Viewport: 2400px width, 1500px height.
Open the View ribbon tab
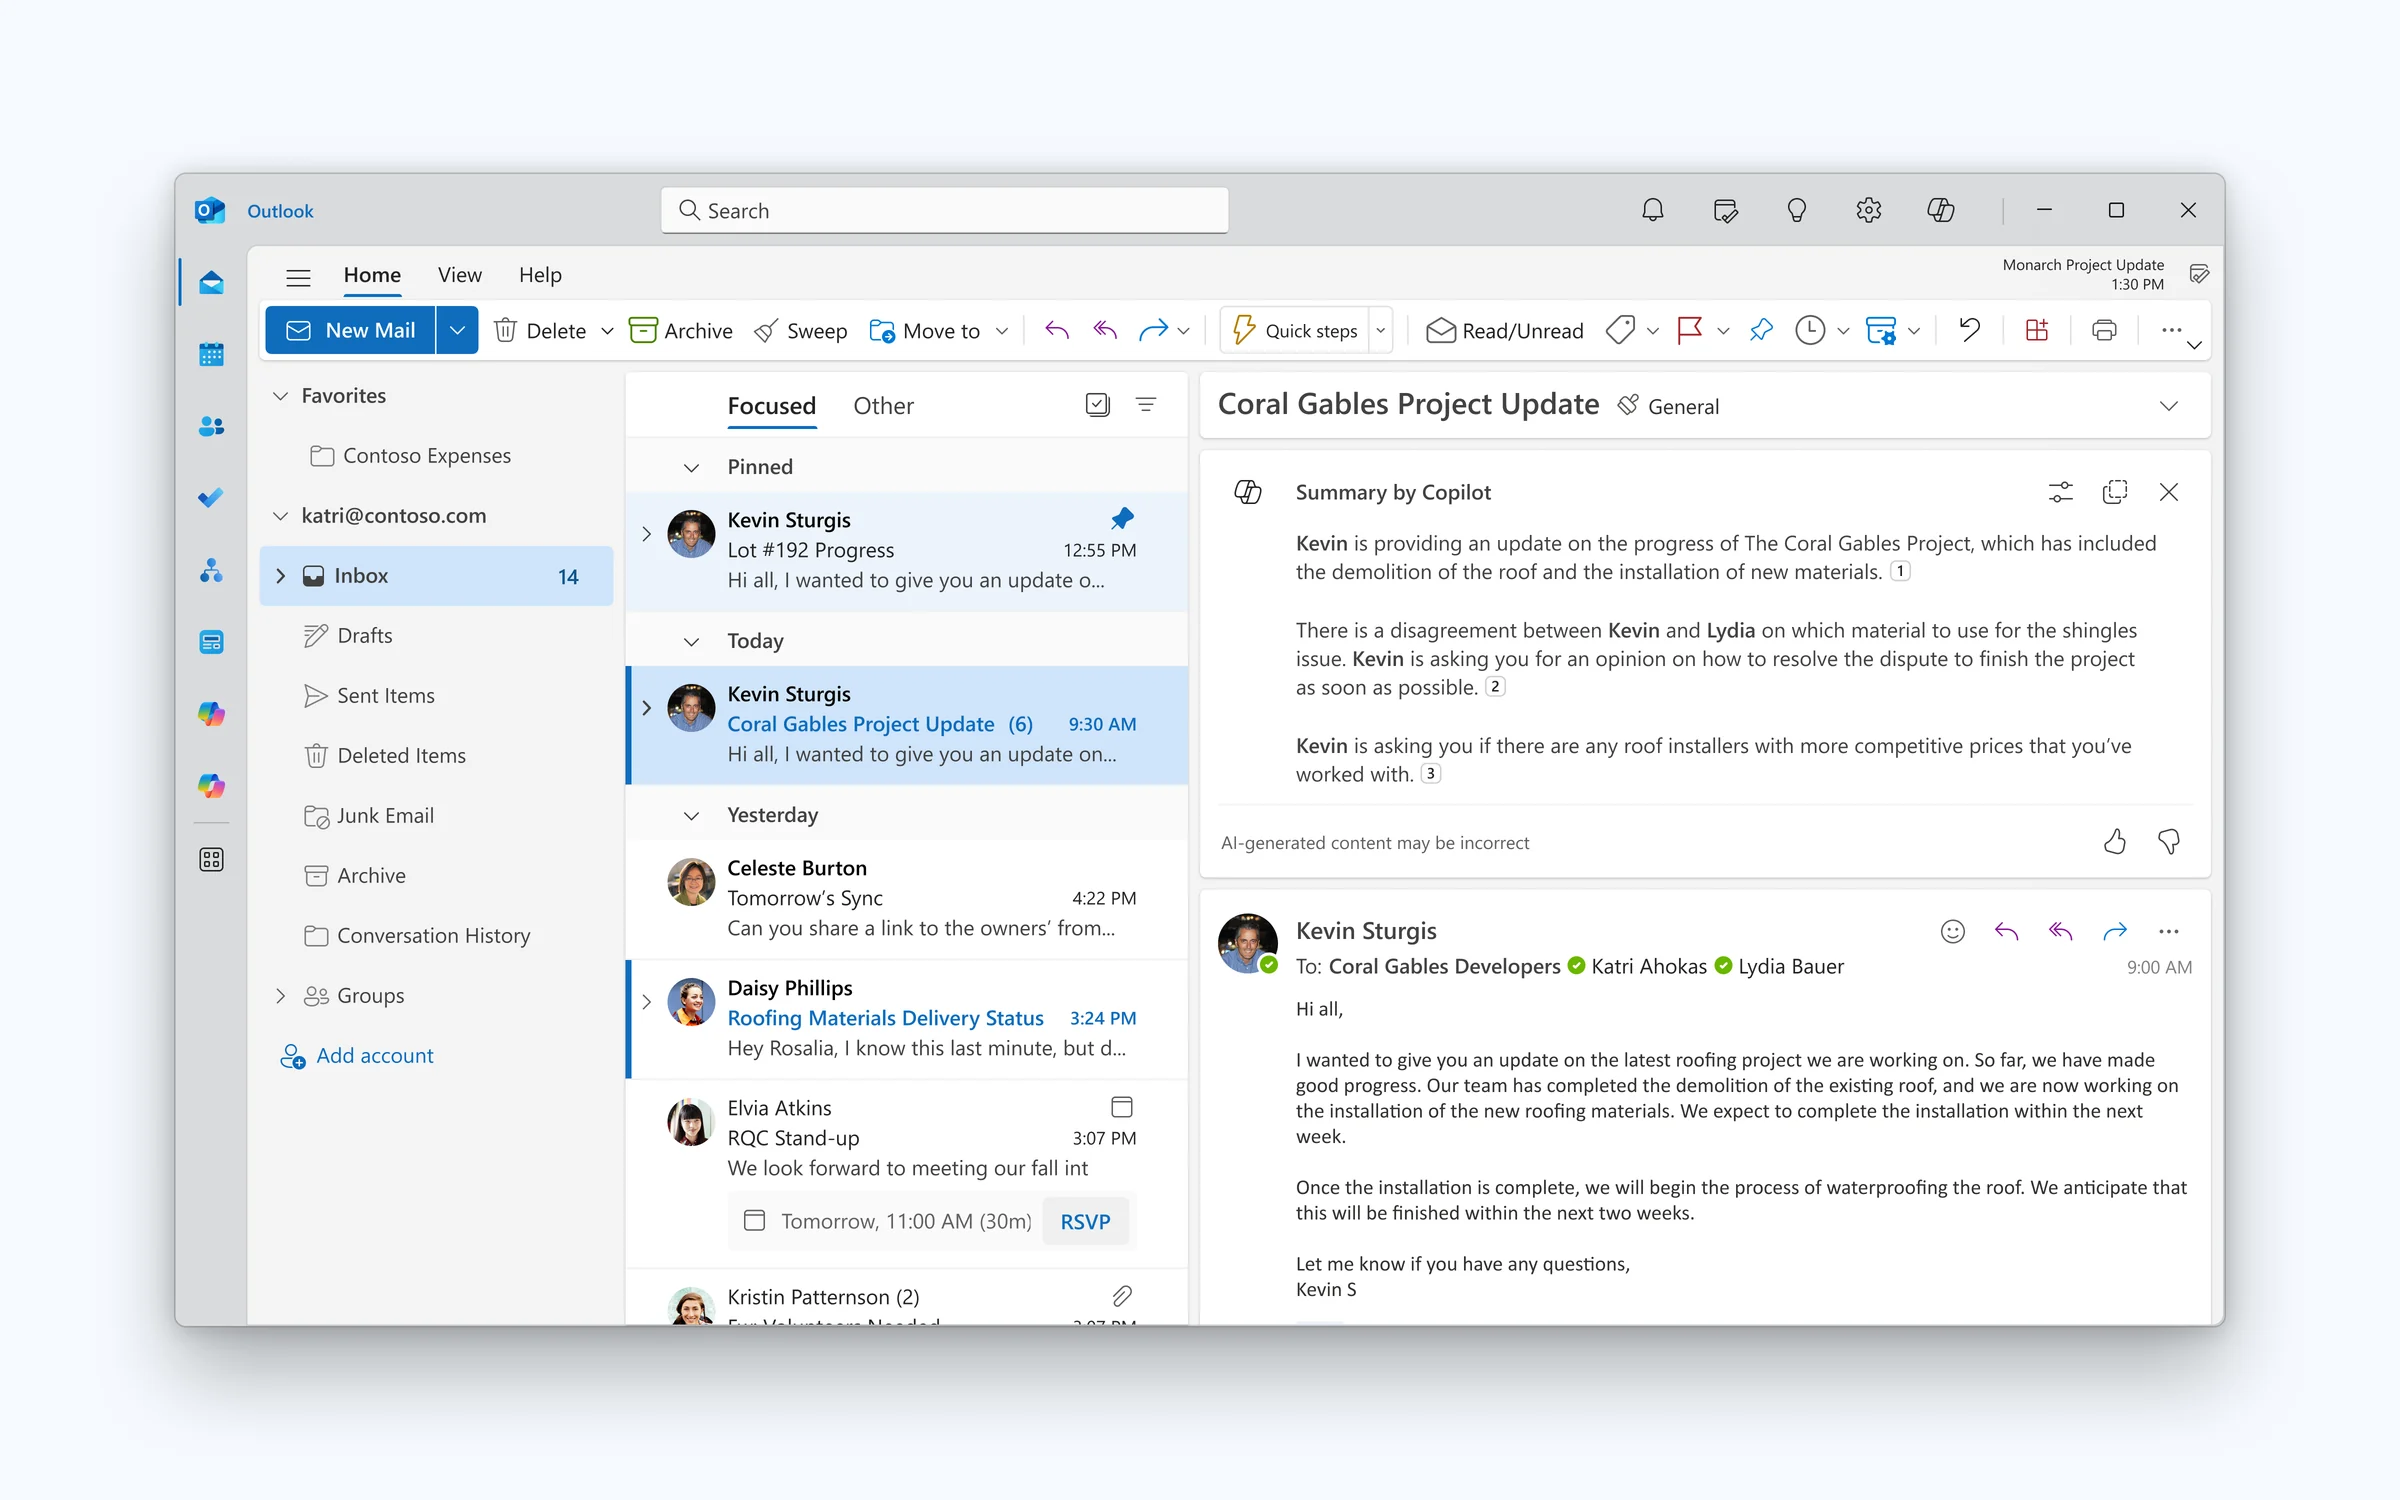tap(459, 275)
